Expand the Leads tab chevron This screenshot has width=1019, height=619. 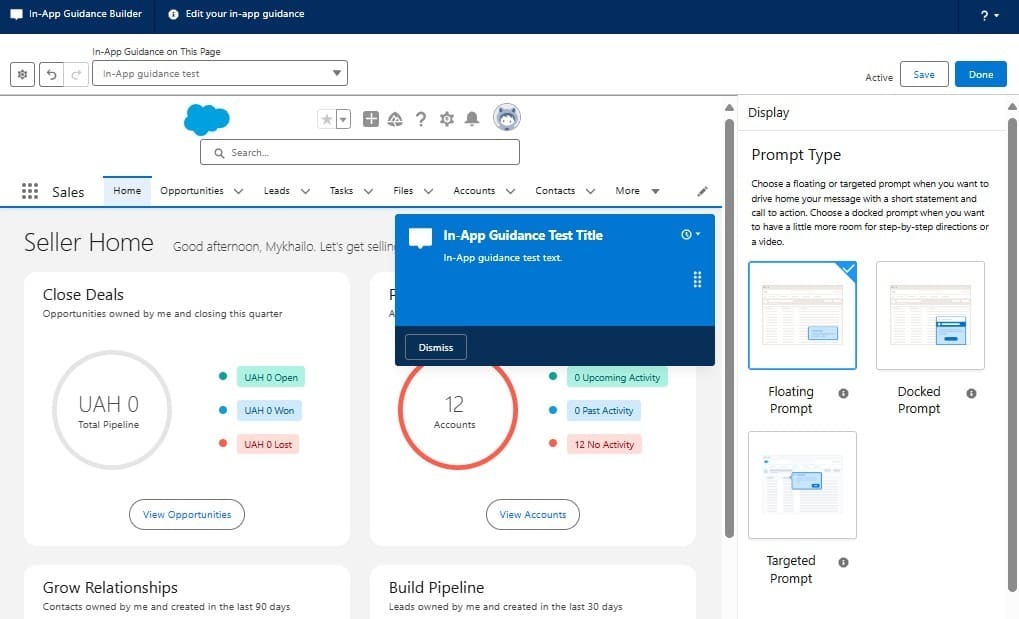305,191
